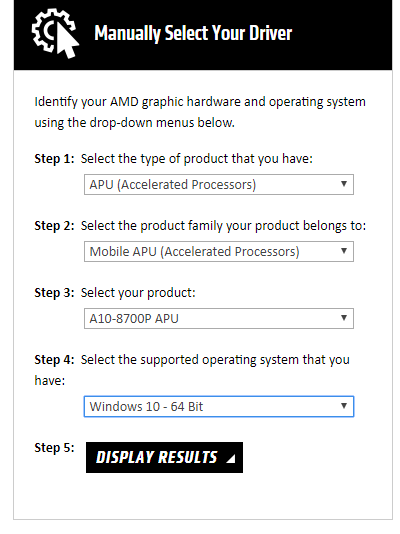Click the Step 2 label
Screen dimensions: 400x534
pos(54,226)
